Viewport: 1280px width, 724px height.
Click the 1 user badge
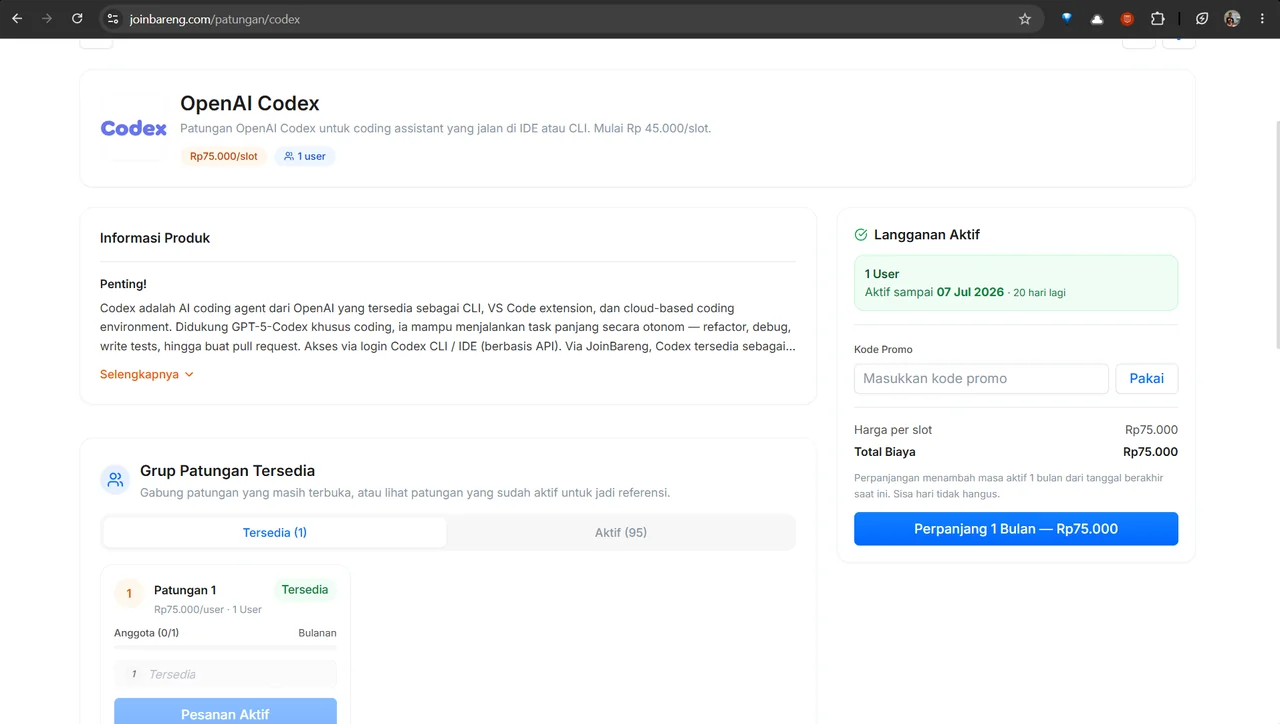(x=305, y=156)
